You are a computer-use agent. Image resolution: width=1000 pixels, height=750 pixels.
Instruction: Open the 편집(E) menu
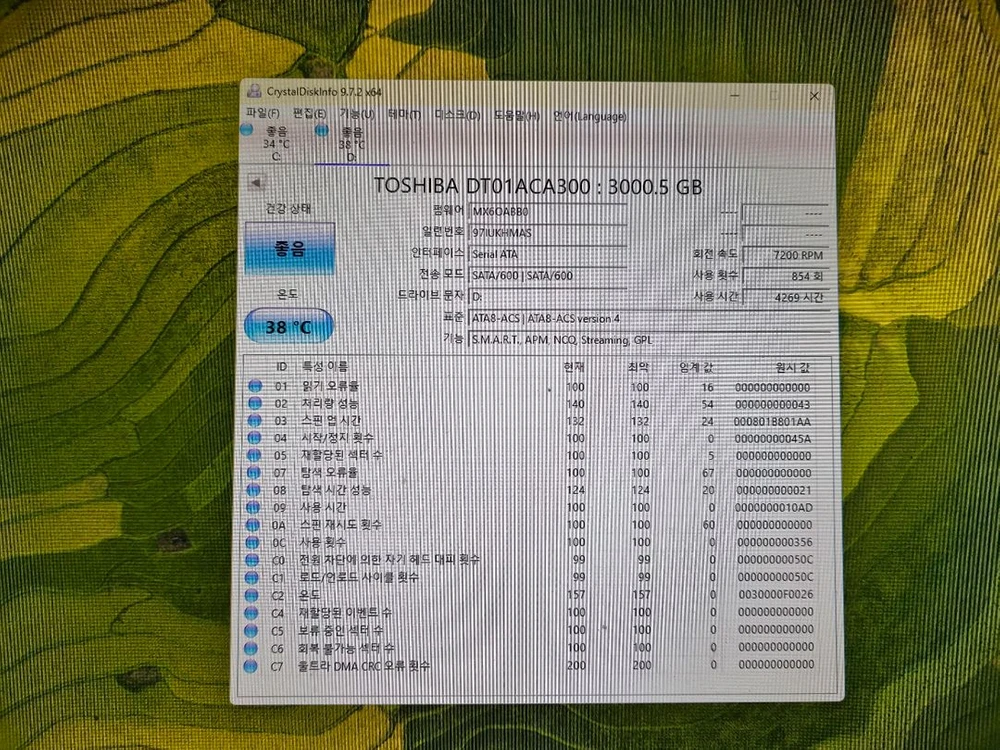[309, 114]
